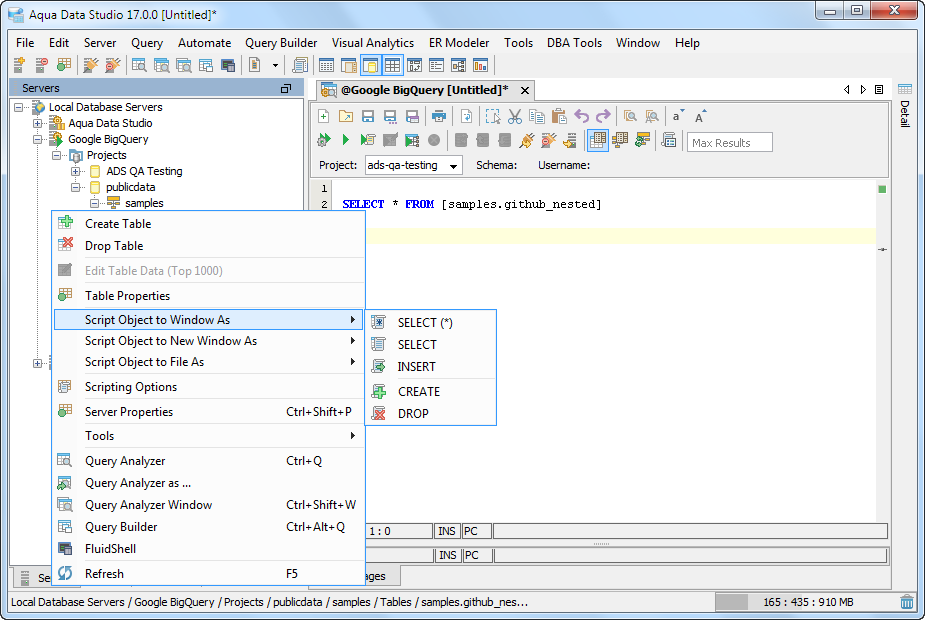Choose Refresh in the context menu
This screenshot has width=925, height=620.
tap(209, 573)
